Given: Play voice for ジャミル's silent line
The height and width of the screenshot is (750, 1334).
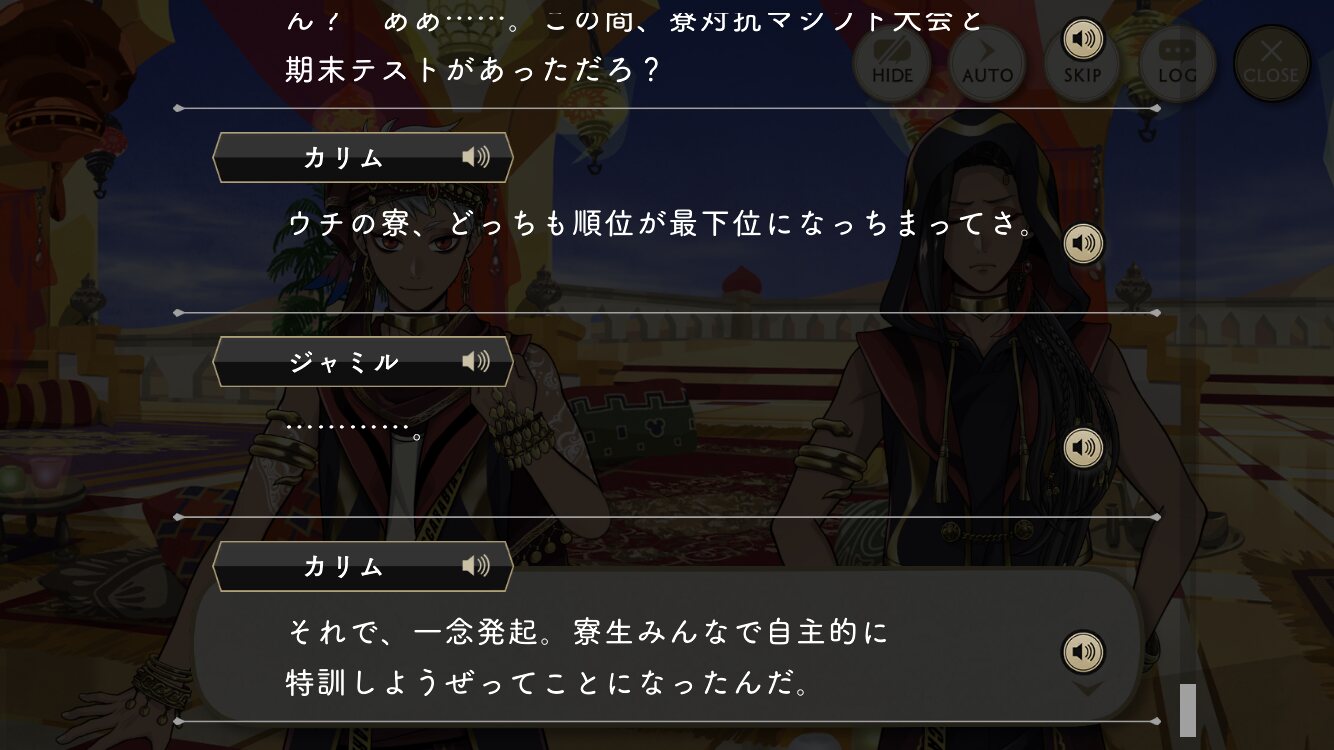Looking at the screenshot, I should coord(1082,448).
